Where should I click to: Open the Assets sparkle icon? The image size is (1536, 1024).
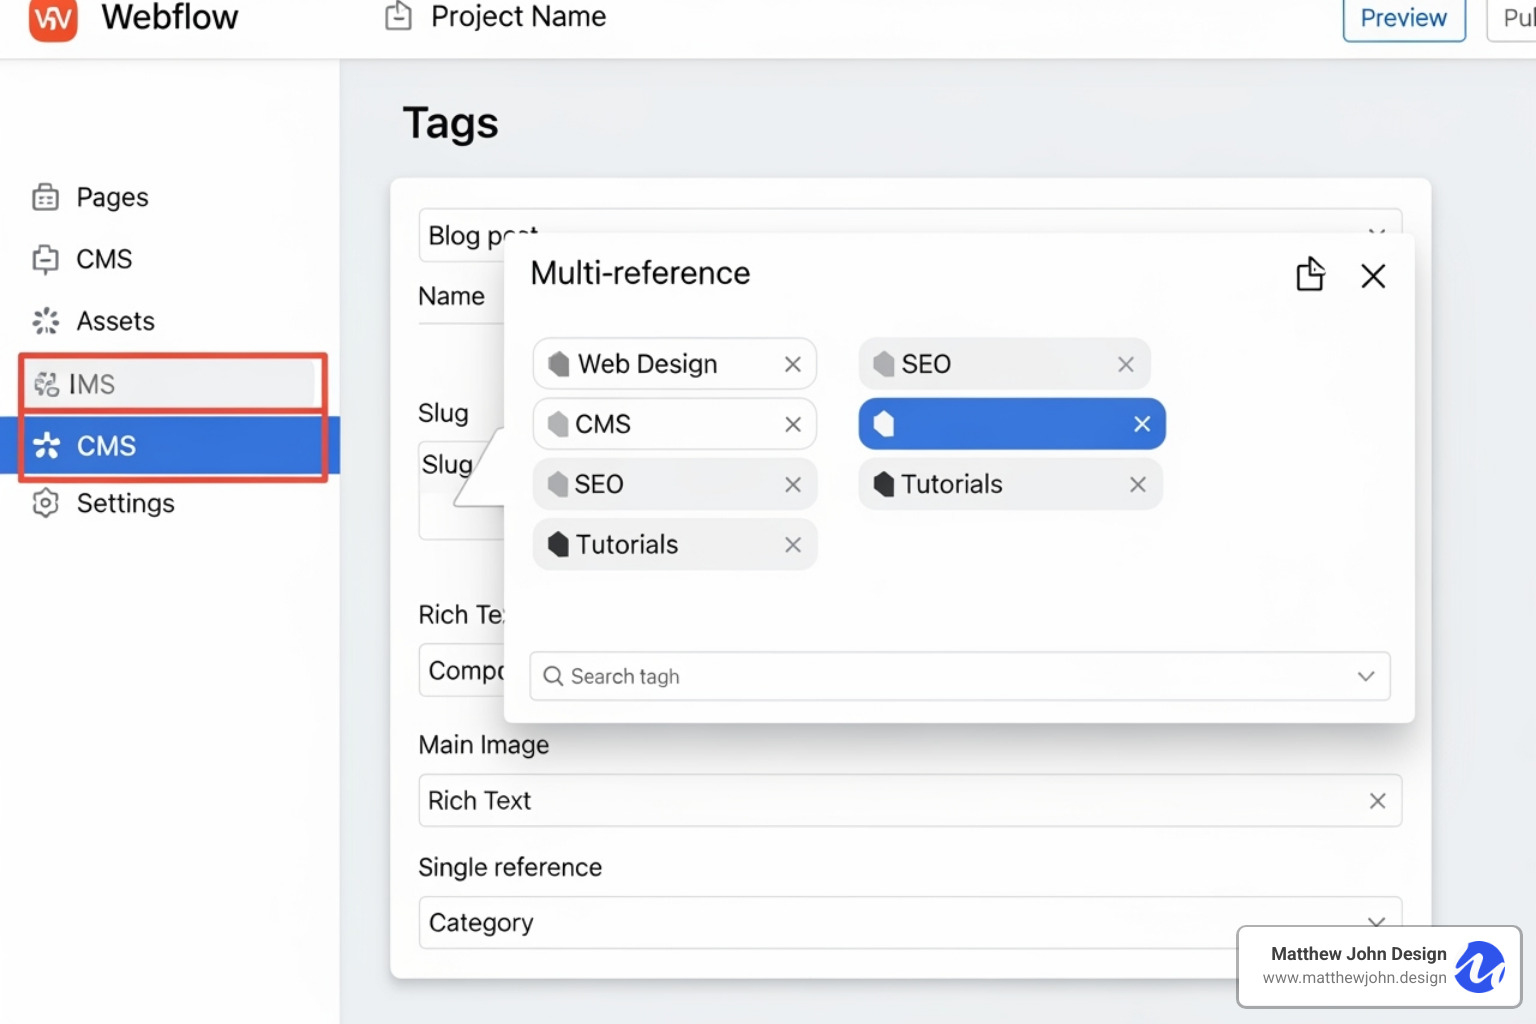pyautogui.click(x=45, y=321)
